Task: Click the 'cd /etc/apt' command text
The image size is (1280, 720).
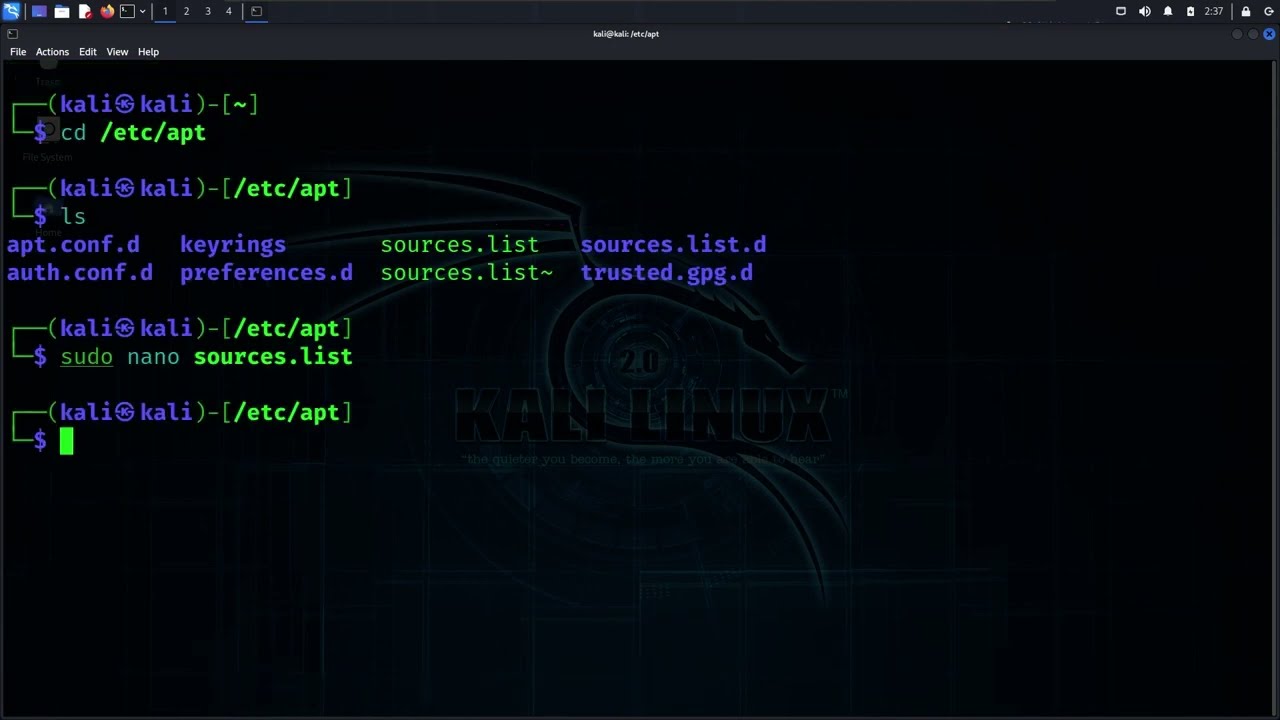Action: pos(133,133)
